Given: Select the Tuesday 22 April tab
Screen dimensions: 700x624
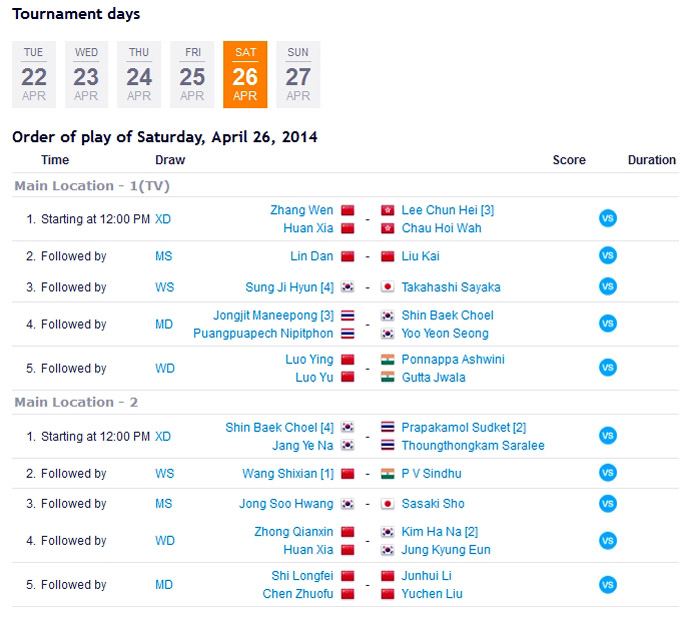Looking at the screenshot, I should [x=34, y=75].
